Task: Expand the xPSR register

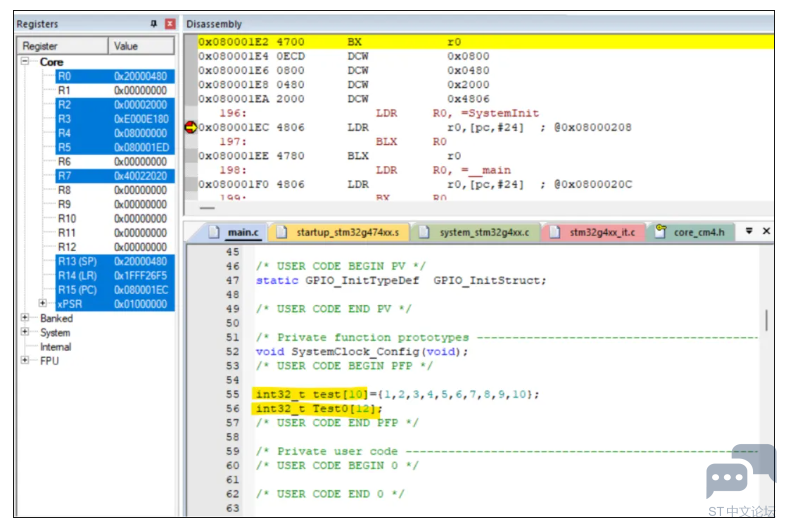Action: click(43, 303)
